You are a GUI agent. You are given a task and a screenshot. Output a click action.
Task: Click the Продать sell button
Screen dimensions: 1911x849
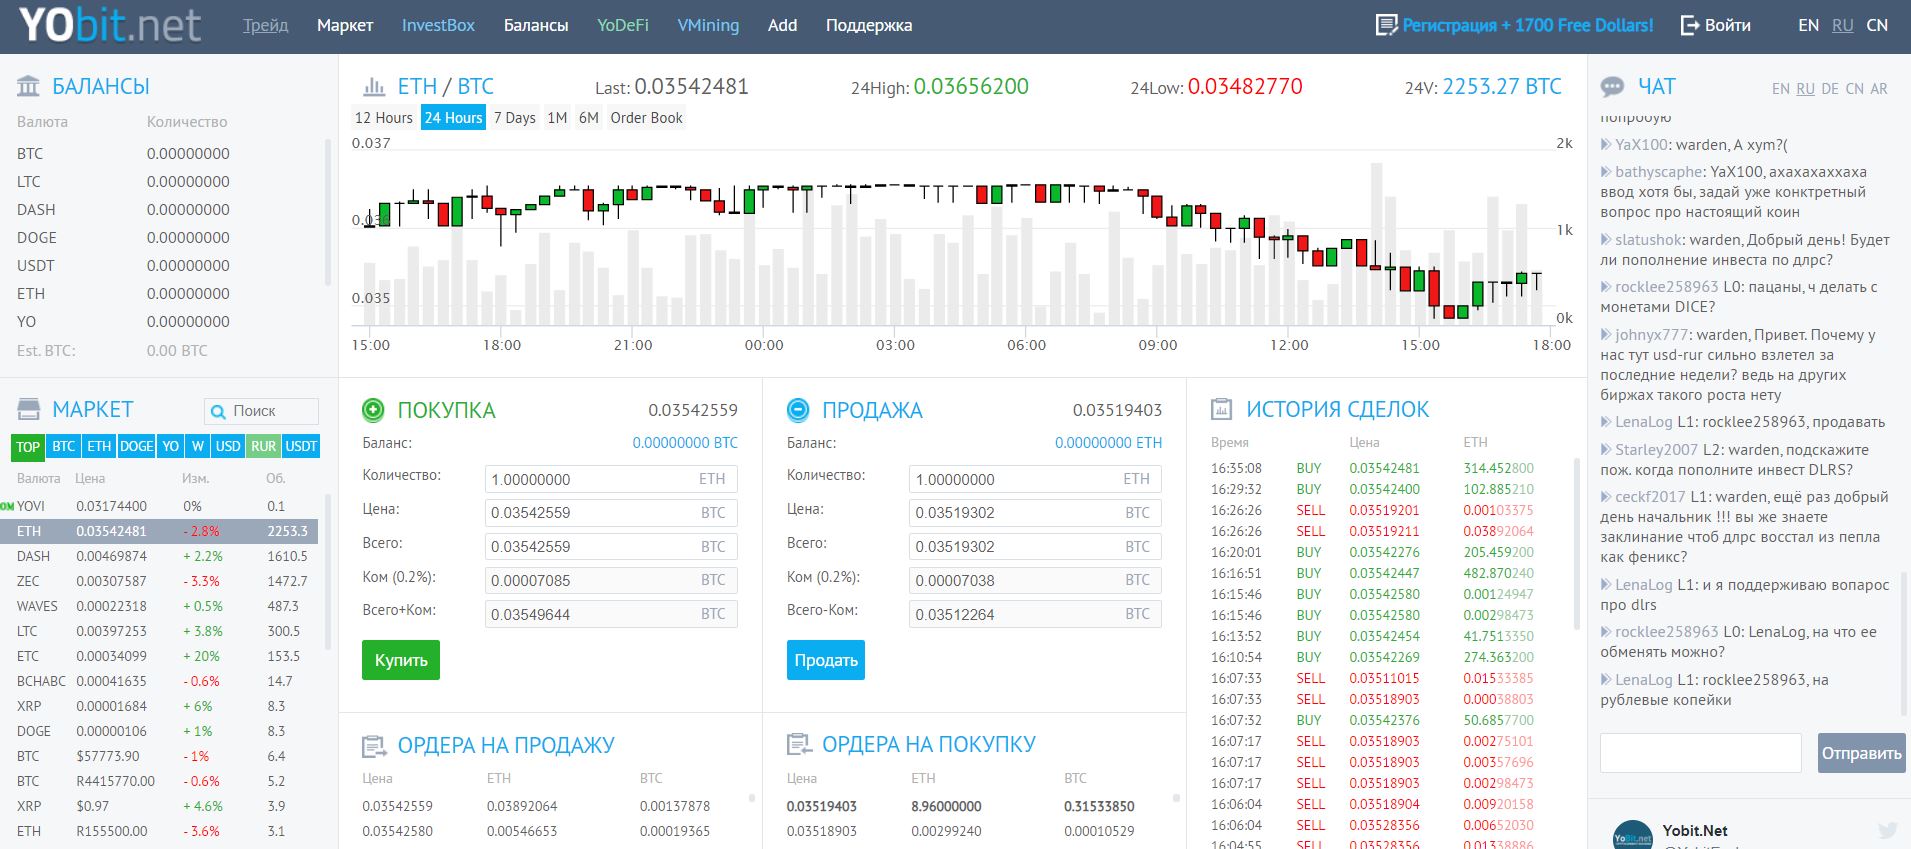826,660
